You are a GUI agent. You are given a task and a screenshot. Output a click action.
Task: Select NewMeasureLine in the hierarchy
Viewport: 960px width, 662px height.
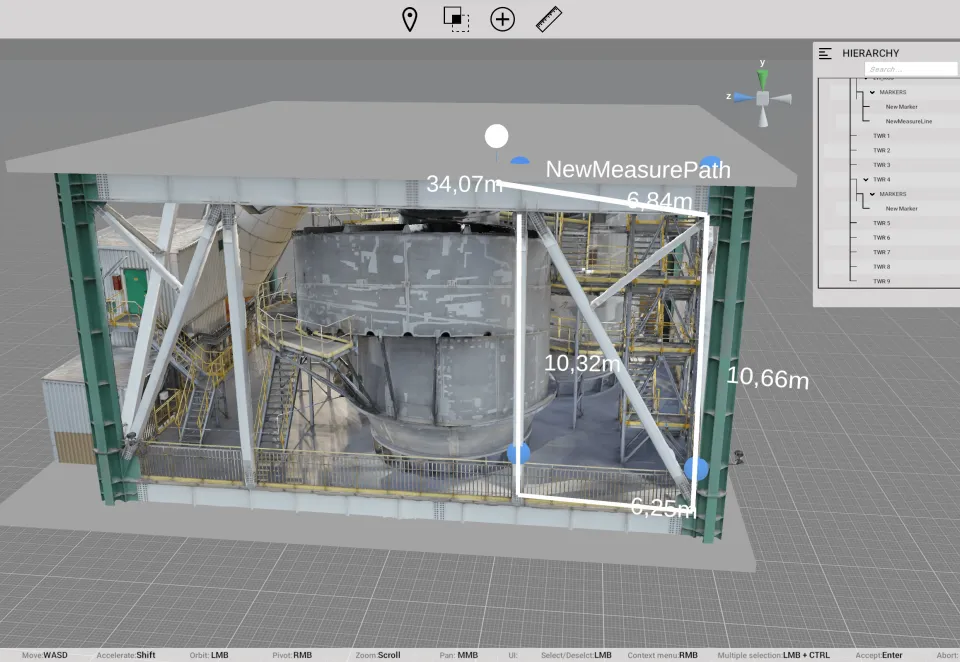click(909, 122)
